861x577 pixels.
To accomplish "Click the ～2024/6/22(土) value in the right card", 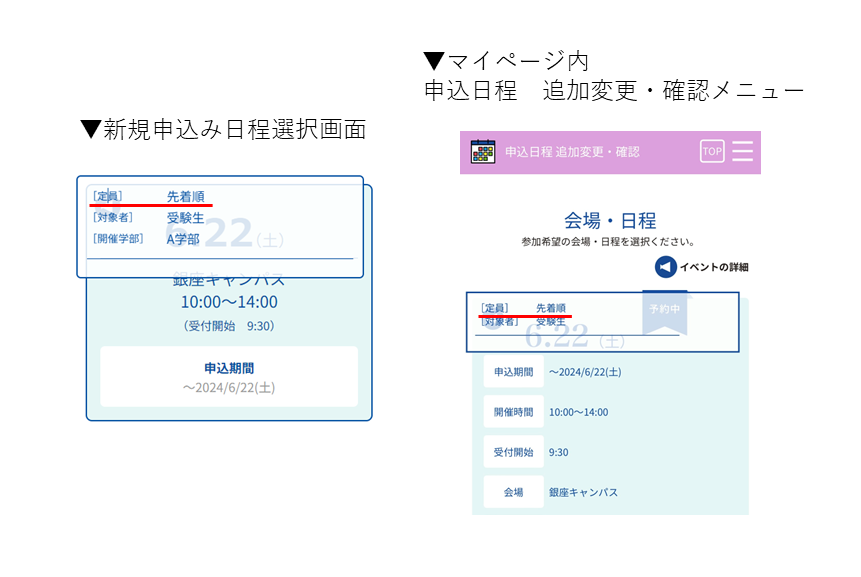I will tap(585, 372).
